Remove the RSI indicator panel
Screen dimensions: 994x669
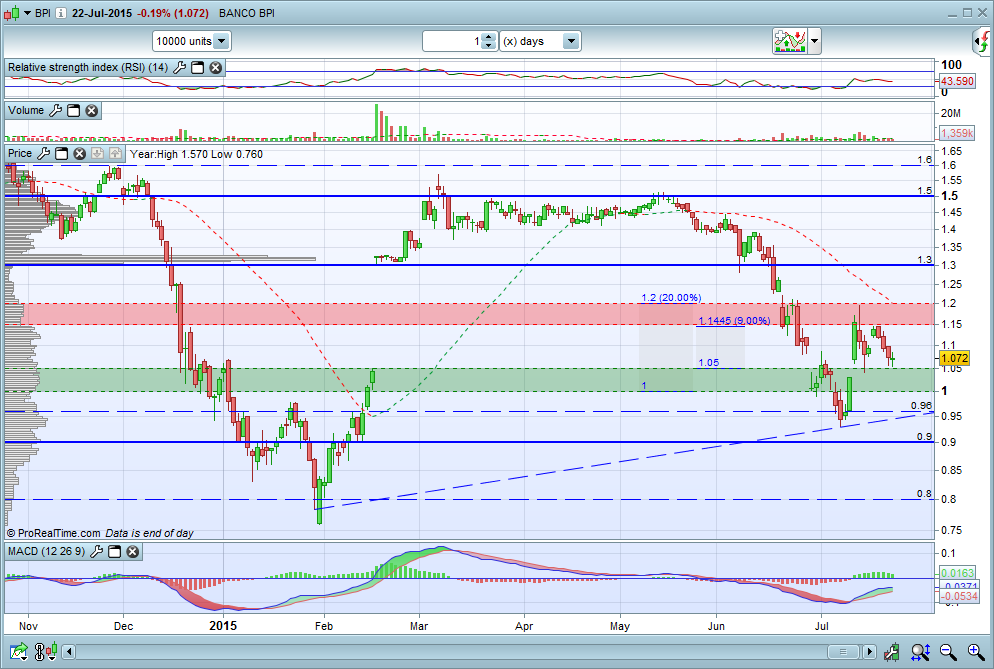[216, 67]
